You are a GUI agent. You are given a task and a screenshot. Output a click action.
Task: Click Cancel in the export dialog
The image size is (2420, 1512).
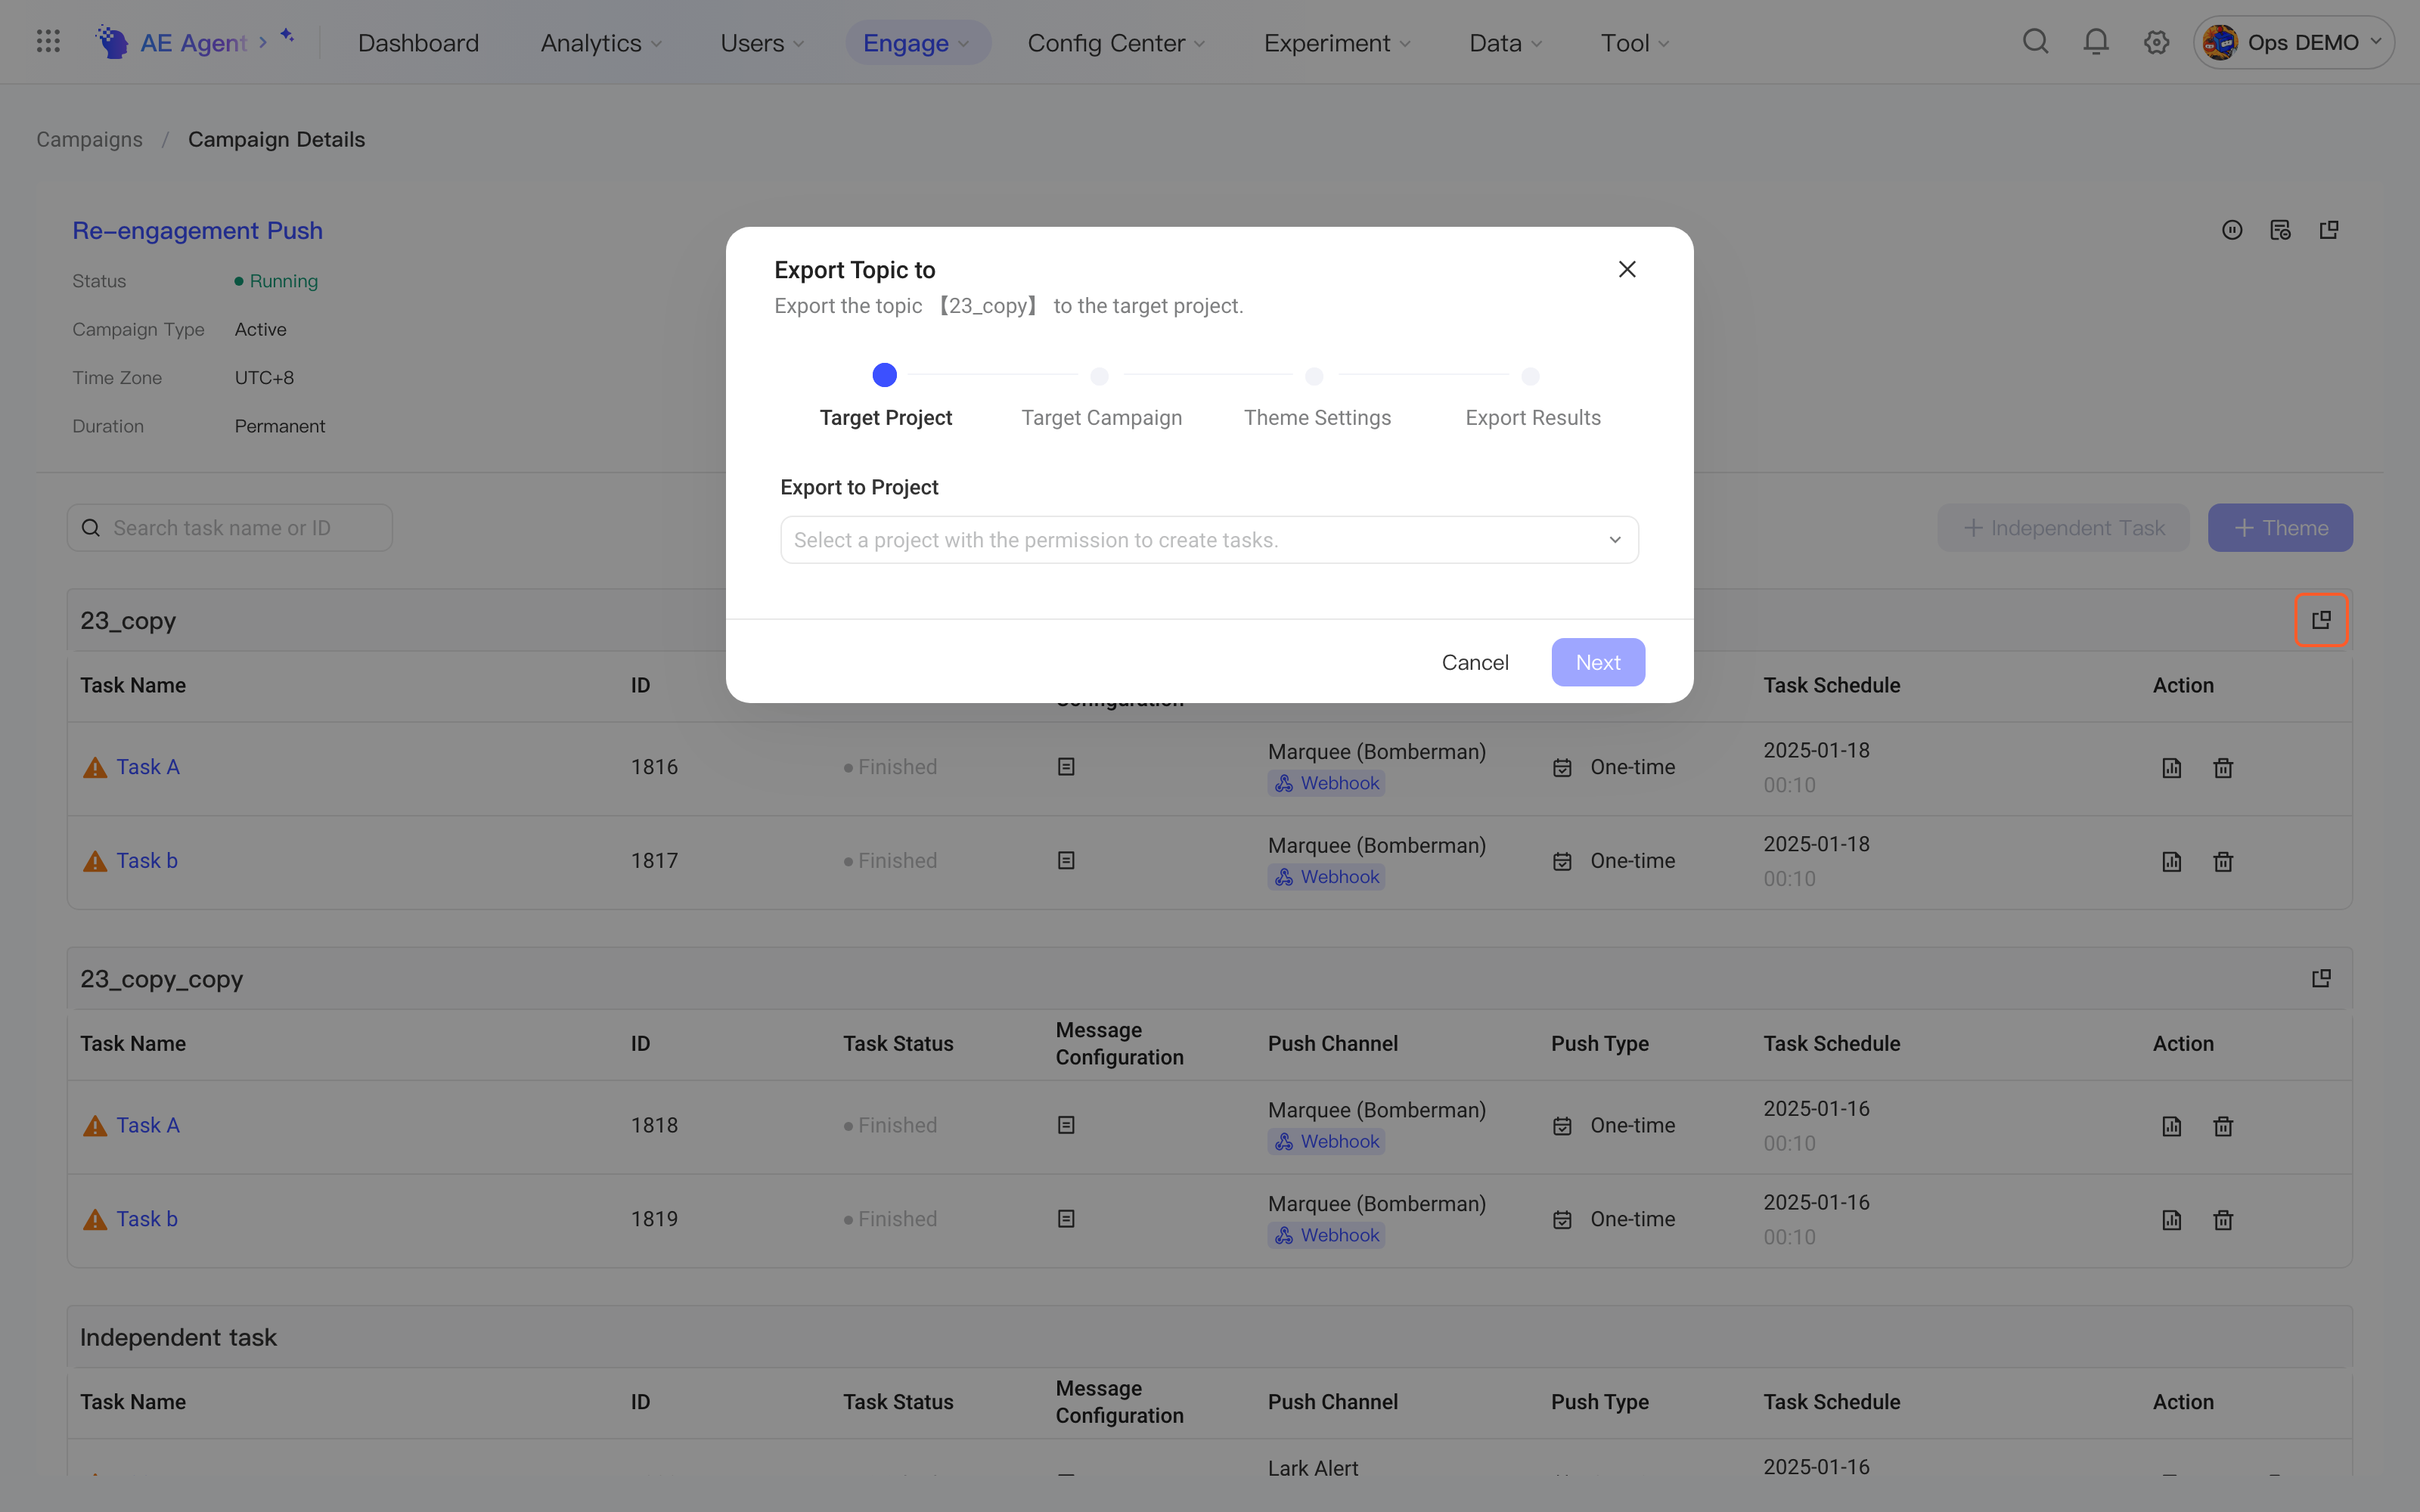(1475, 662)
